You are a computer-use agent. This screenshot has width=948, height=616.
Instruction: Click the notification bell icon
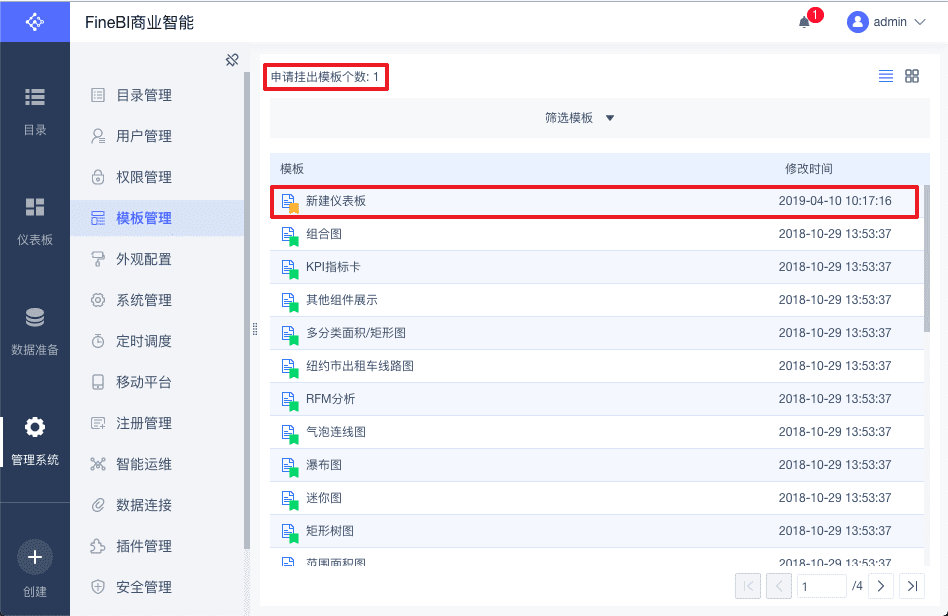pyautogui.click(x=805, y=22)
